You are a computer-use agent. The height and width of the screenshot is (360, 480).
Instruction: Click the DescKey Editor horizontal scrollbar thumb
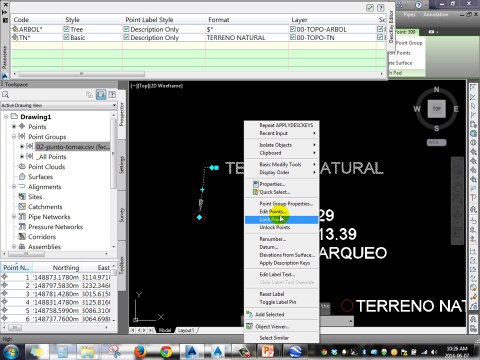pyautogui.click(x=82, y=74)
